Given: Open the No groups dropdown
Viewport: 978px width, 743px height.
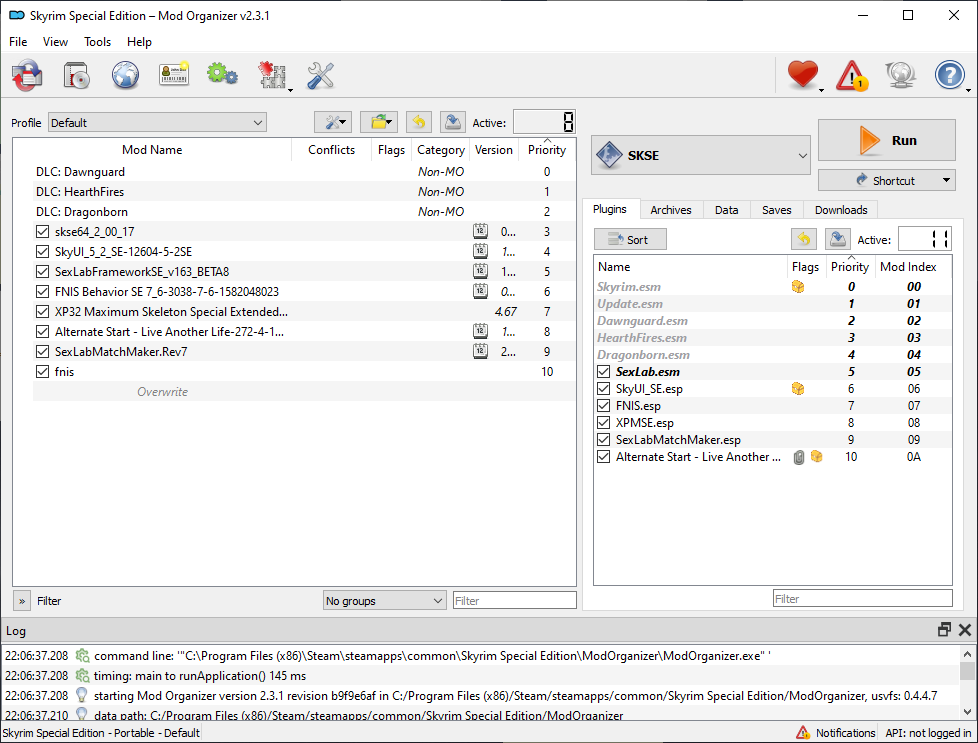Looking at the screenshot, I should pyautogui.click(x=384, y=601).
